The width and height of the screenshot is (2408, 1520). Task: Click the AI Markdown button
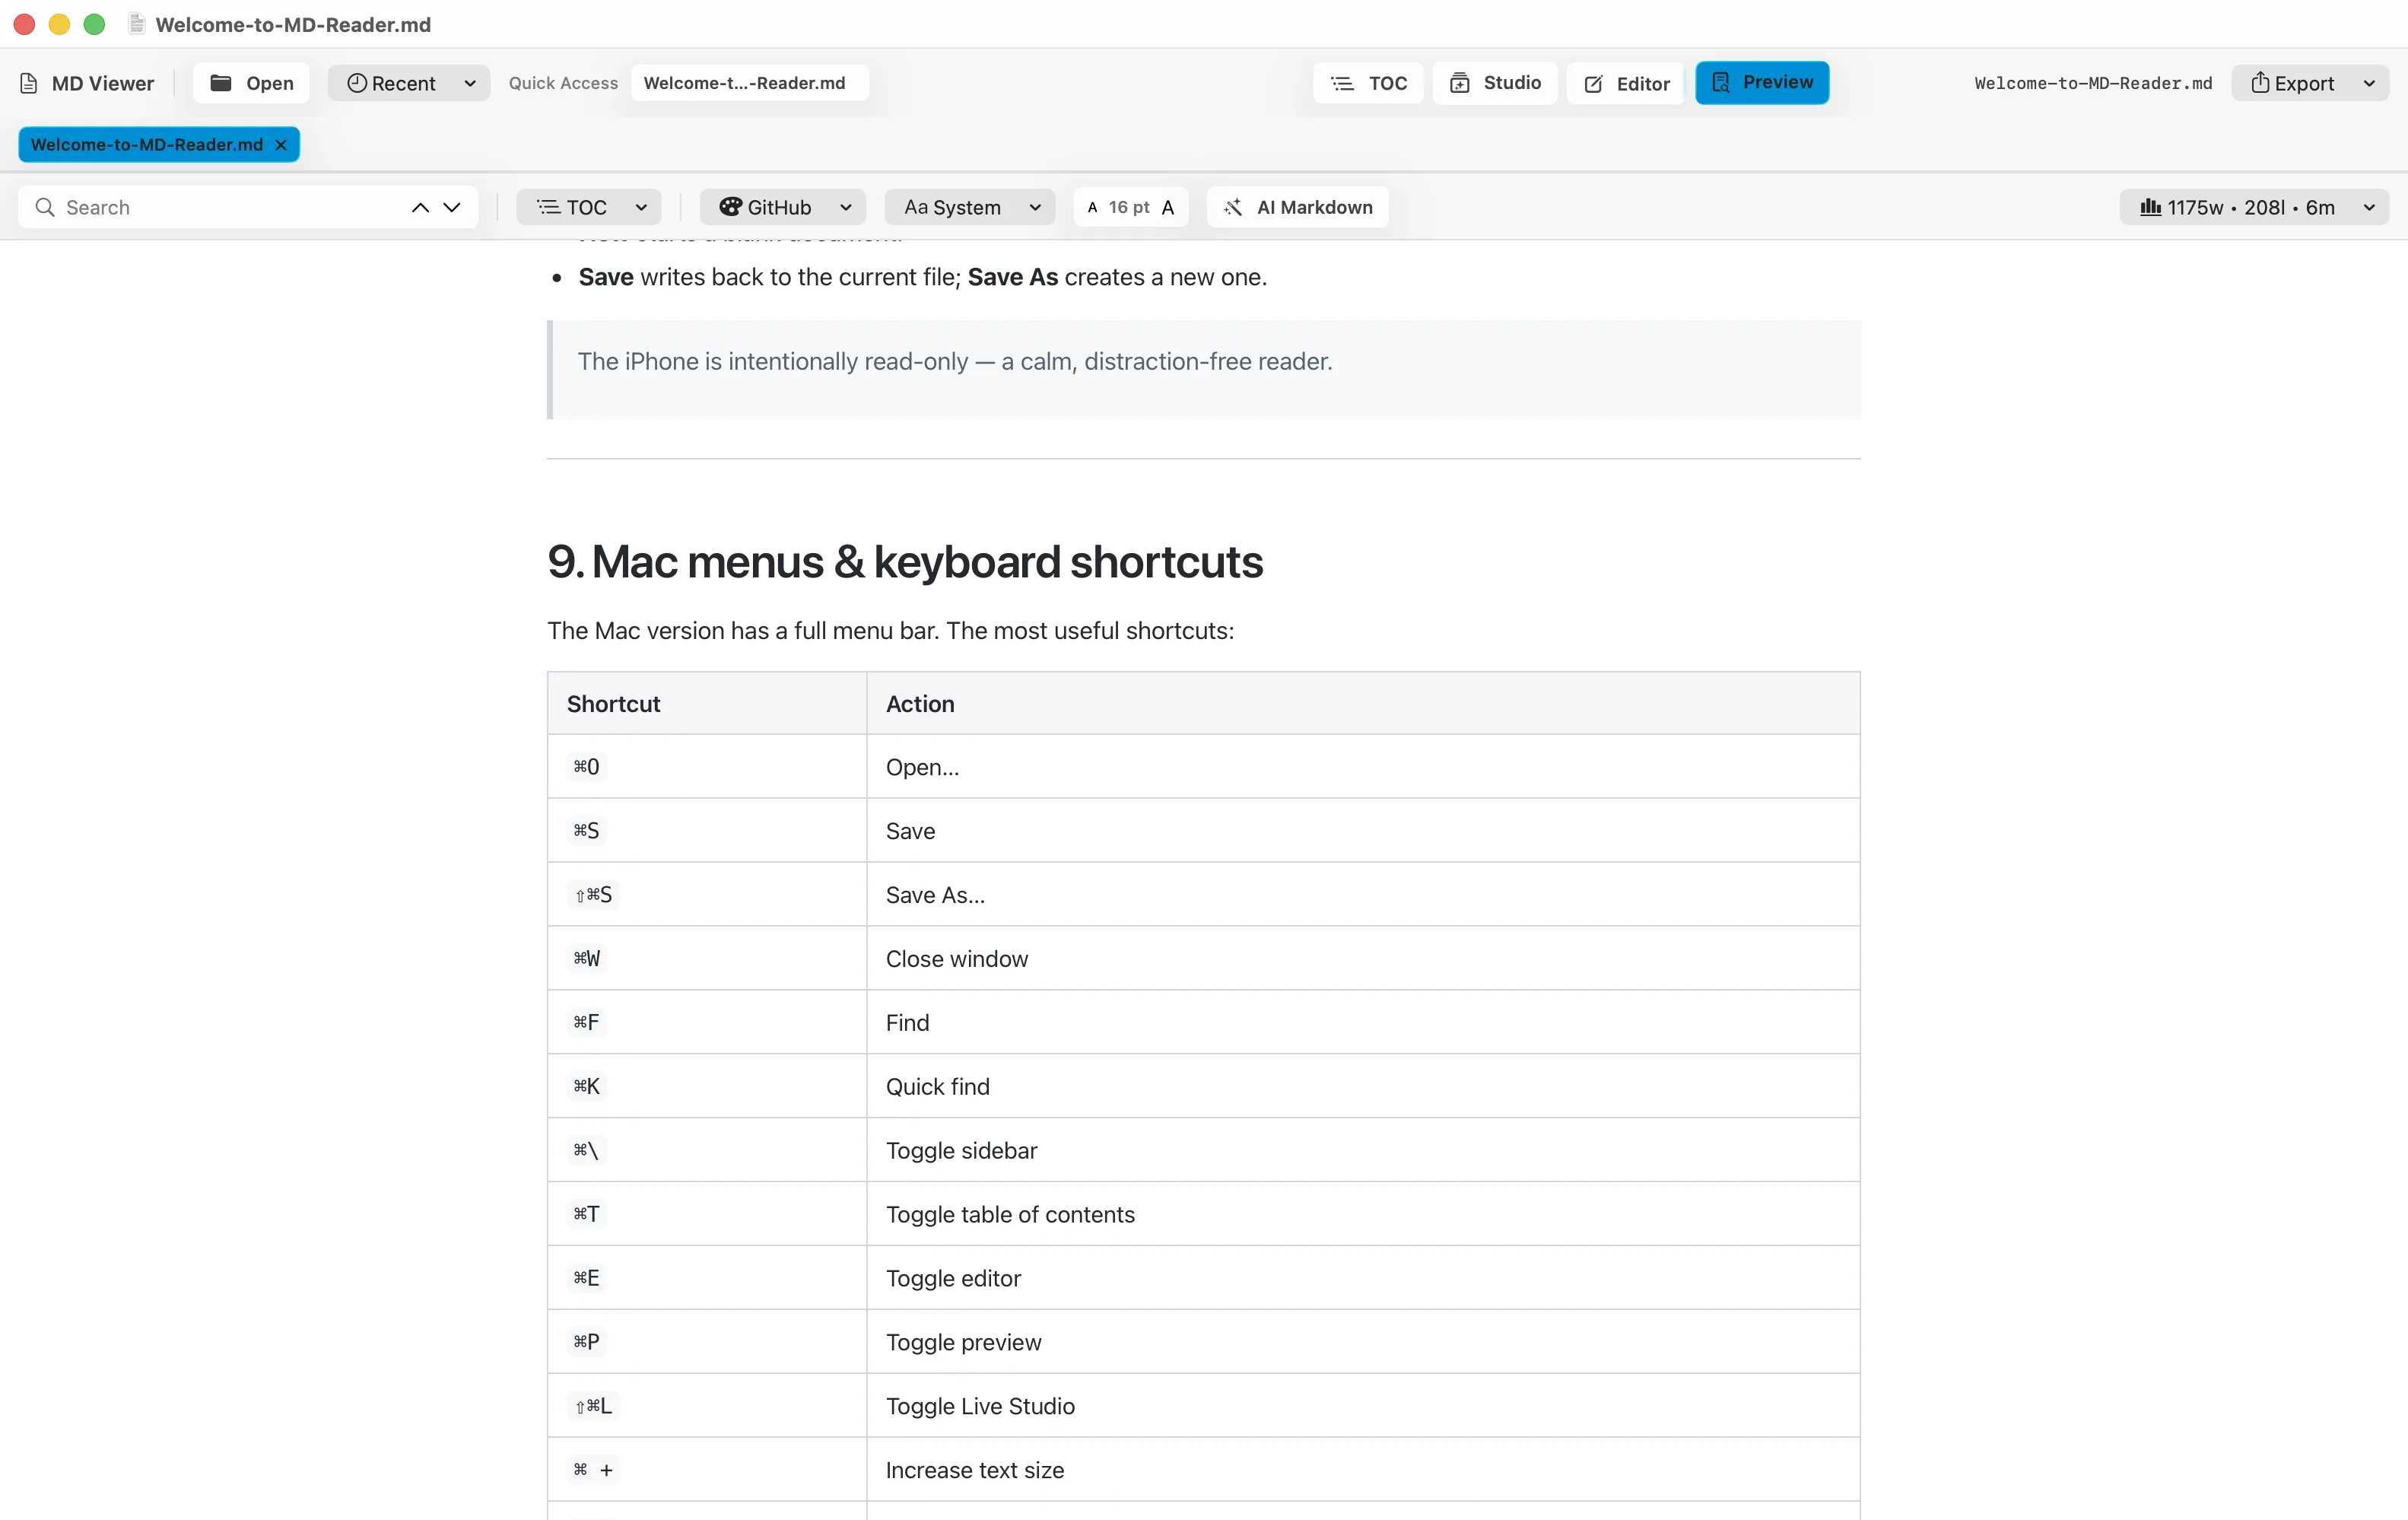[x=1298, y=207]
